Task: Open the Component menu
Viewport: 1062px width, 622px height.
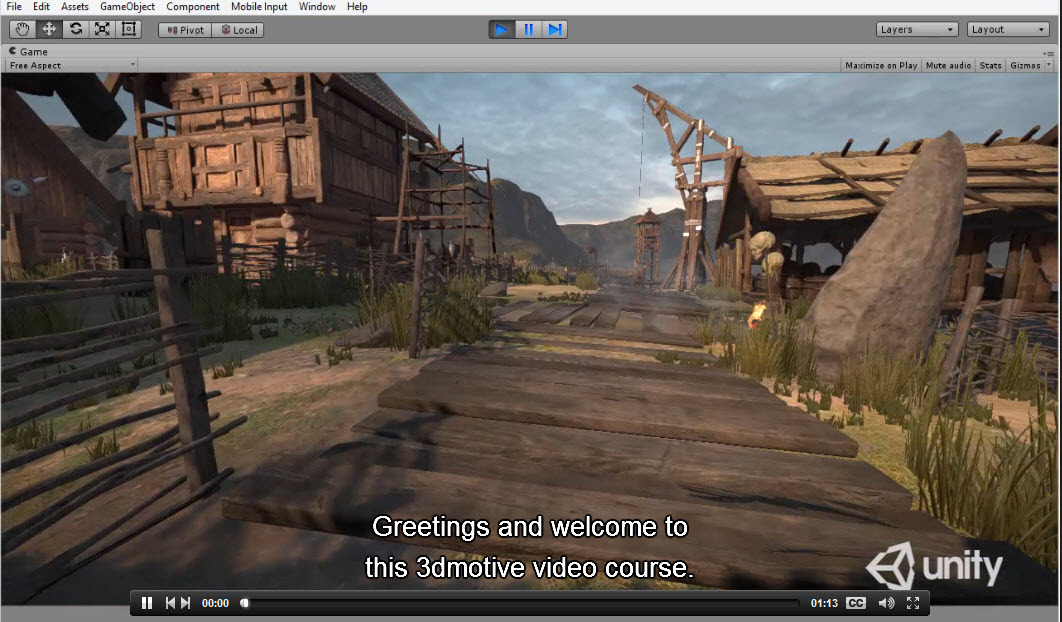Action: (x=193, y=7)
